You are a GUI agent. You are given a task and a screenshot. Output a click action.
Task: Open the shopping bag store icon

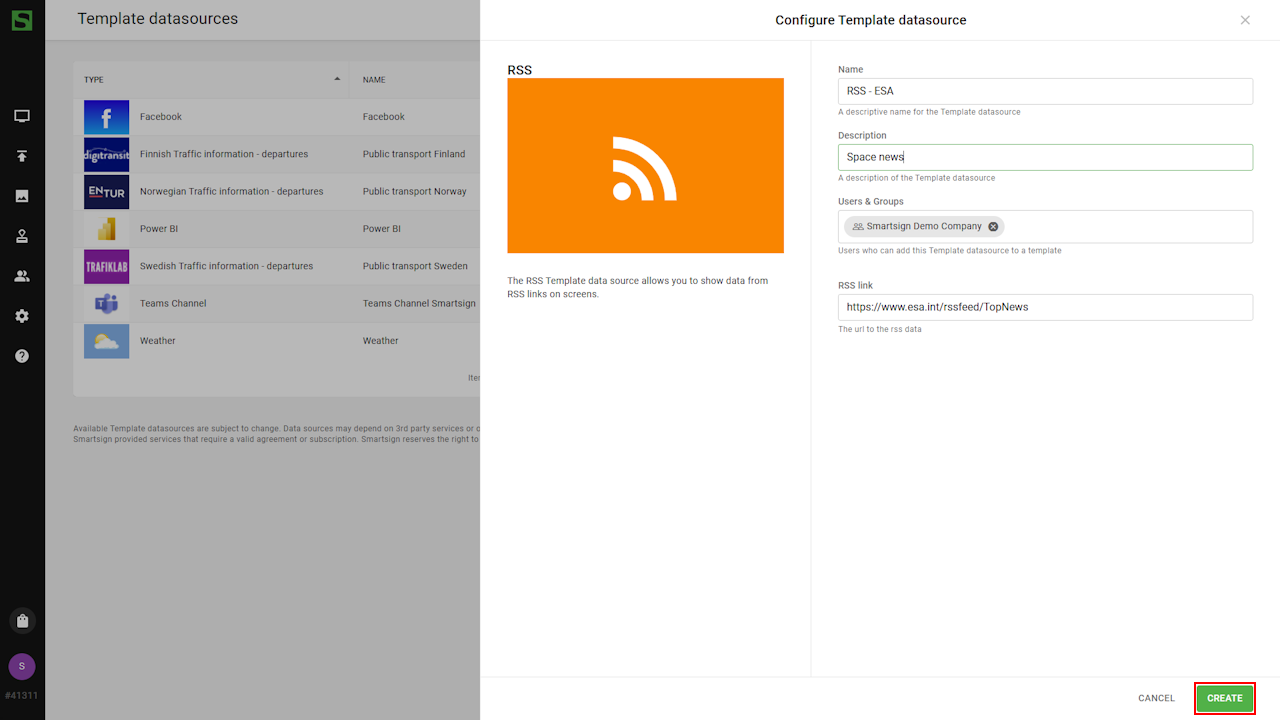(x=22, y=621)
